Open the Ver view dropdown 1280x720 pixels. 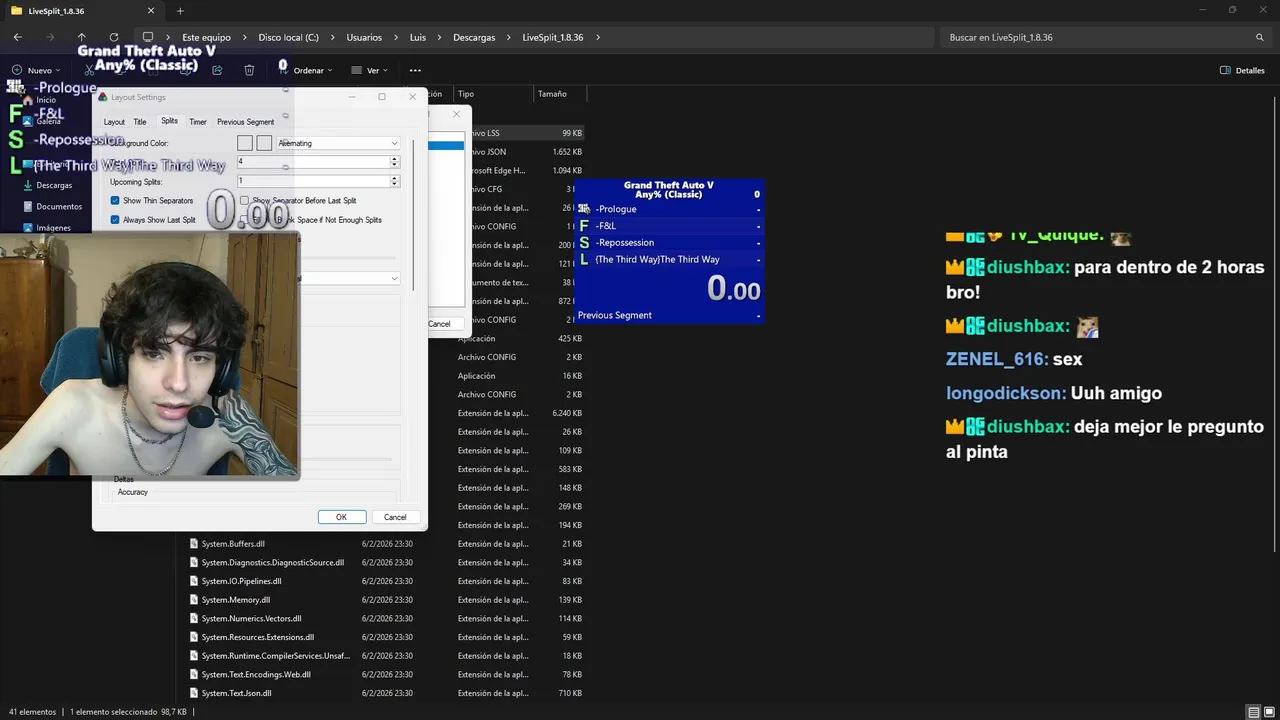coord(369,70)
